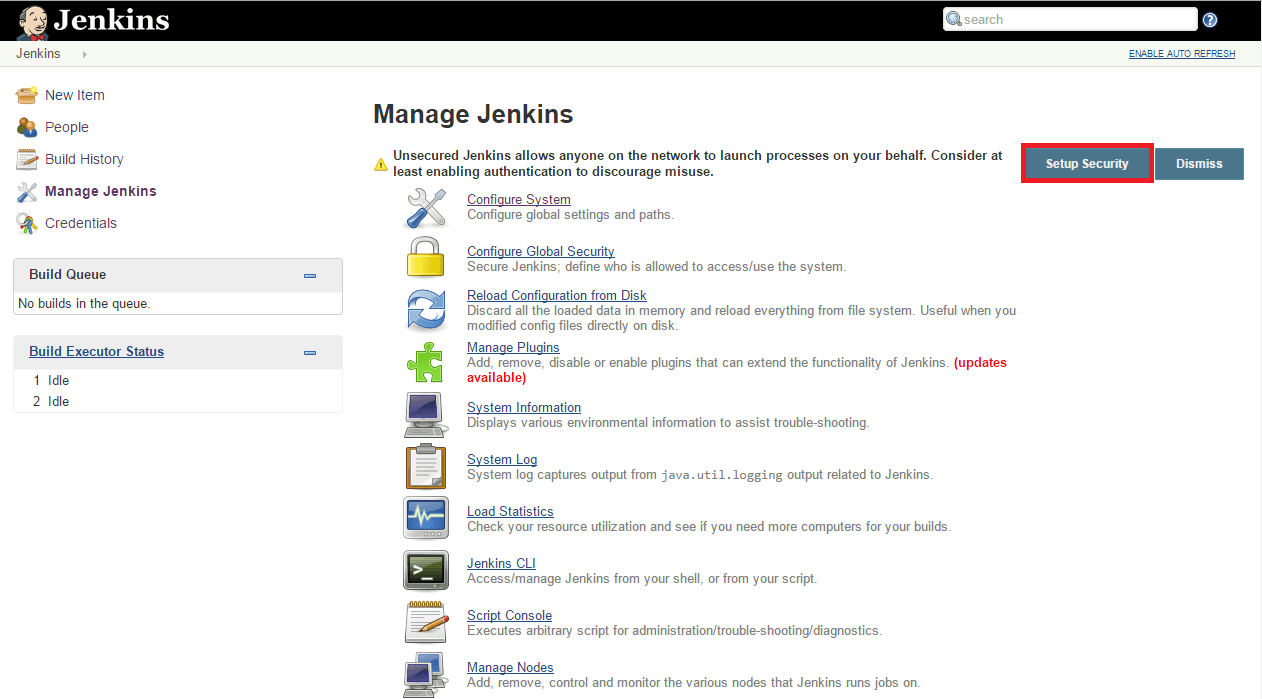1262x699 pixels.
Task: Click the People icon in sidebar
Action: click(27, 127)
